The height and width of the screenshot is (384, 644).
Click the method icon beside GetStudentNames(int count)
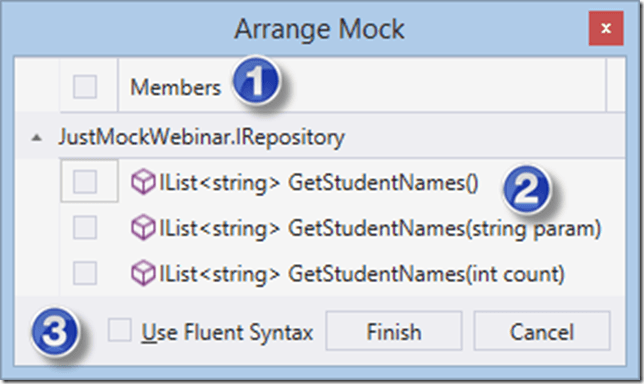pyautogui.click(x=143, y=274)
